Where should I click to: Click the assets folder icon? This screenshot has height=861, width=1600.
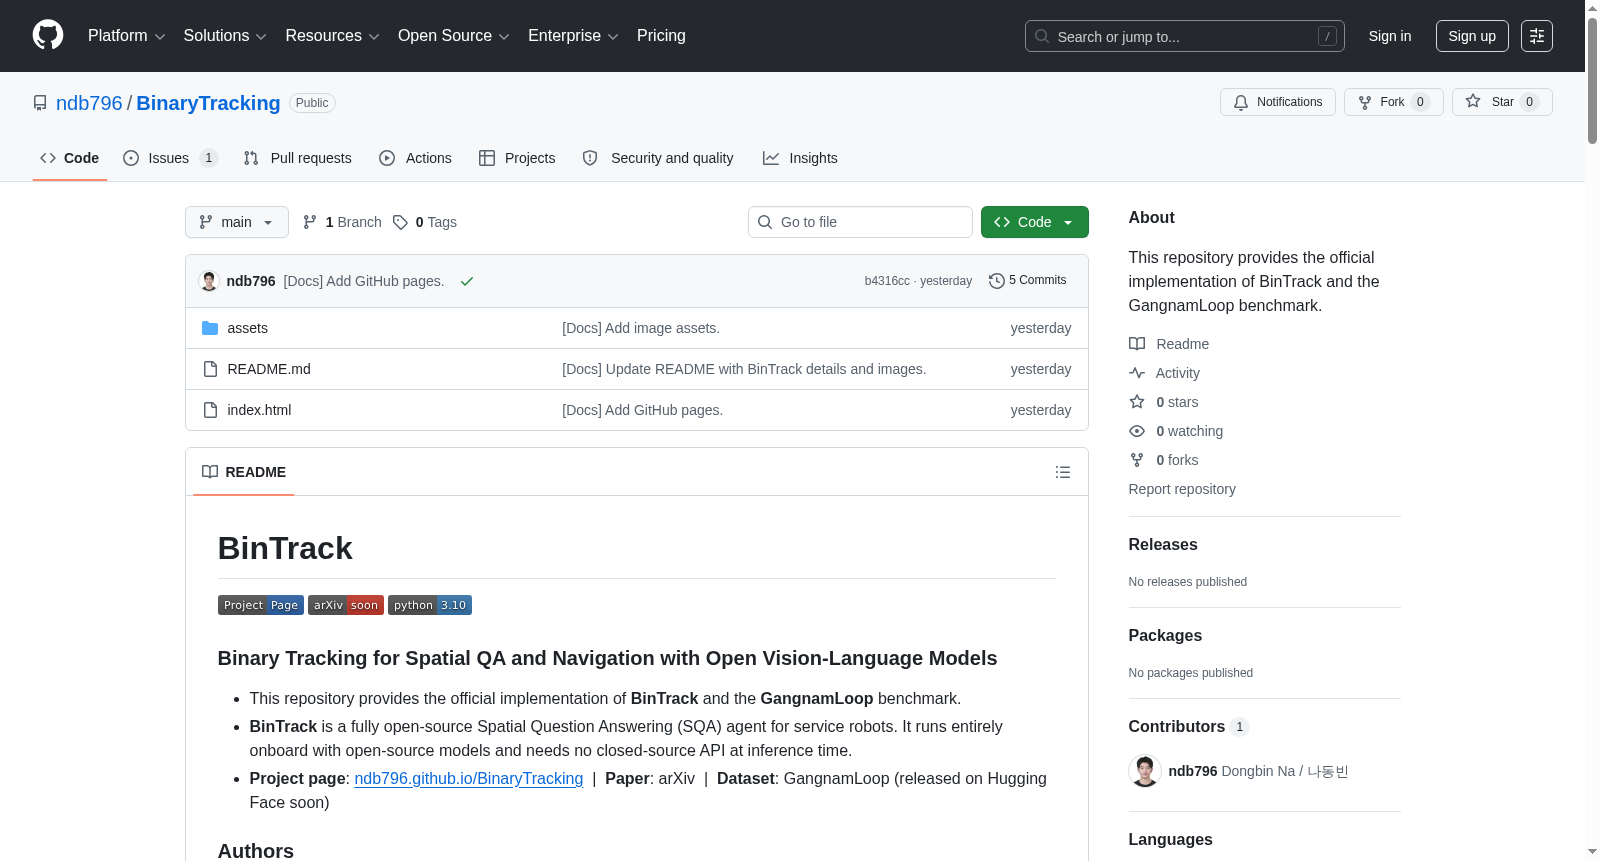[x=210, y=328]
